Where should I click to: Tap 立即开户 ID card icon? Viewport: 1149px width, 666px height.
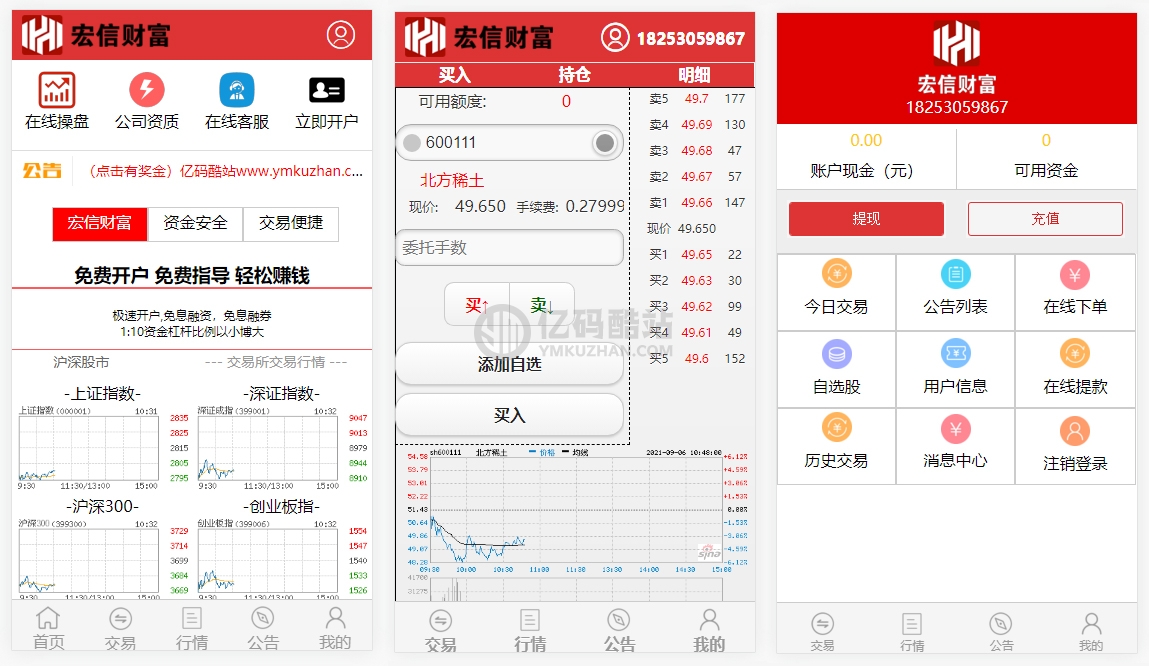point(327,90)
